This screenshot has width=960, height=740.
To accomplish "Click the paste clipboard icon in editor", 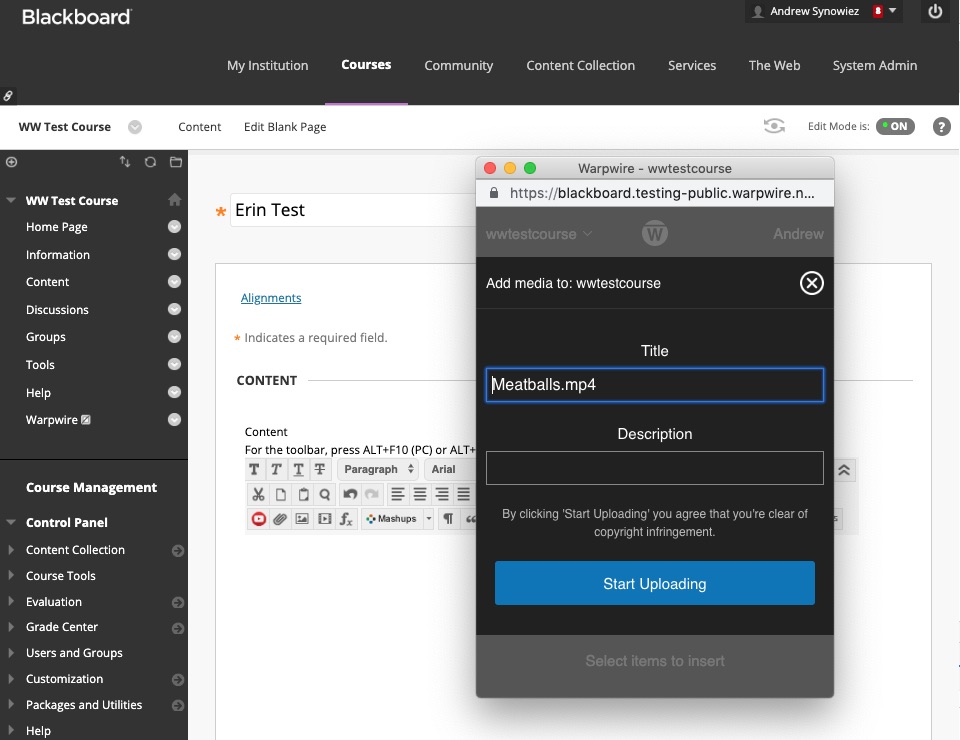I will coord(302,494).
